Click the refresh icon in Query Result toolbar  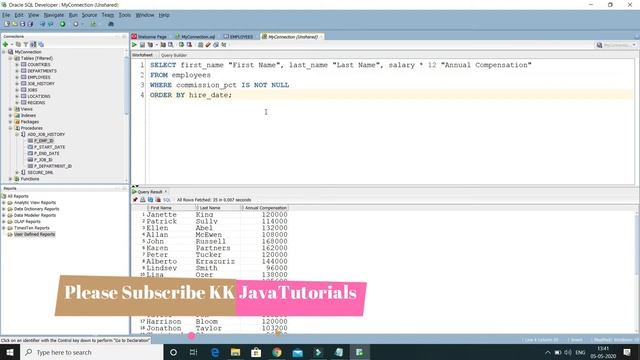150,200
